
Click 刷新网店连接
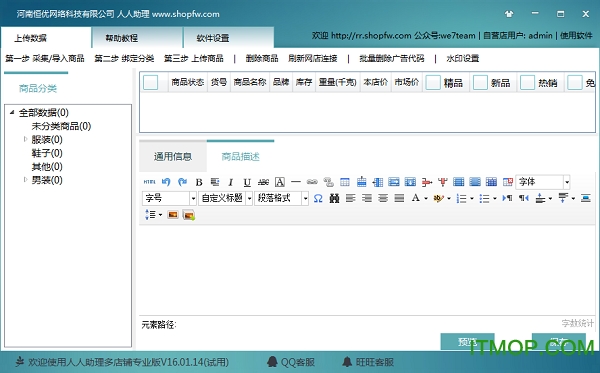point(313,59)
